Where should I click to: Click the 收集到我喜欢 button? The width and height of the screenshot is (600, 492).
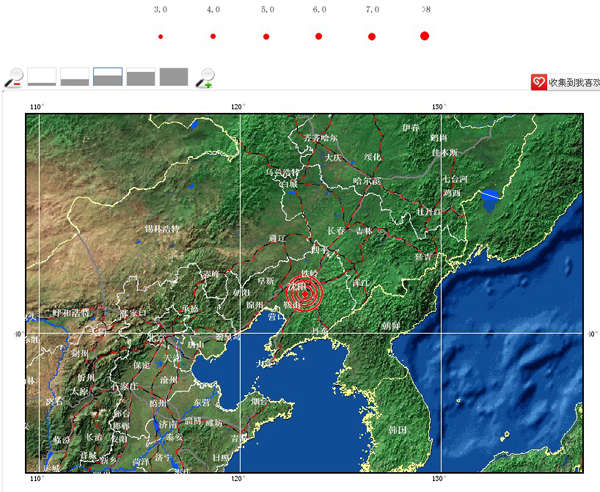572,83
